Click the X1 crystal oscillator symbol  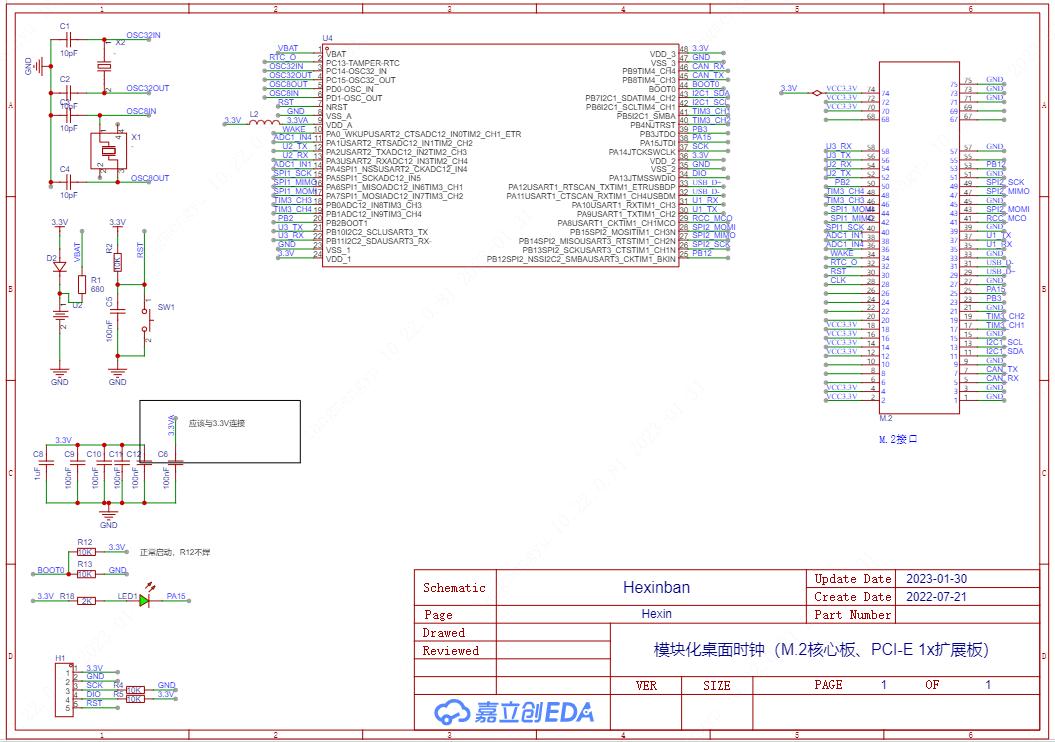point(109,153)
